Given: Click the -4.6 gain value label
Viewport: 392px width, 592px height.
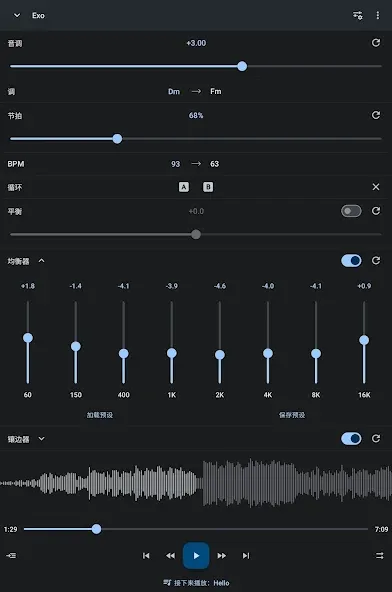Looking at the screenshot, I should pos(220,286).
